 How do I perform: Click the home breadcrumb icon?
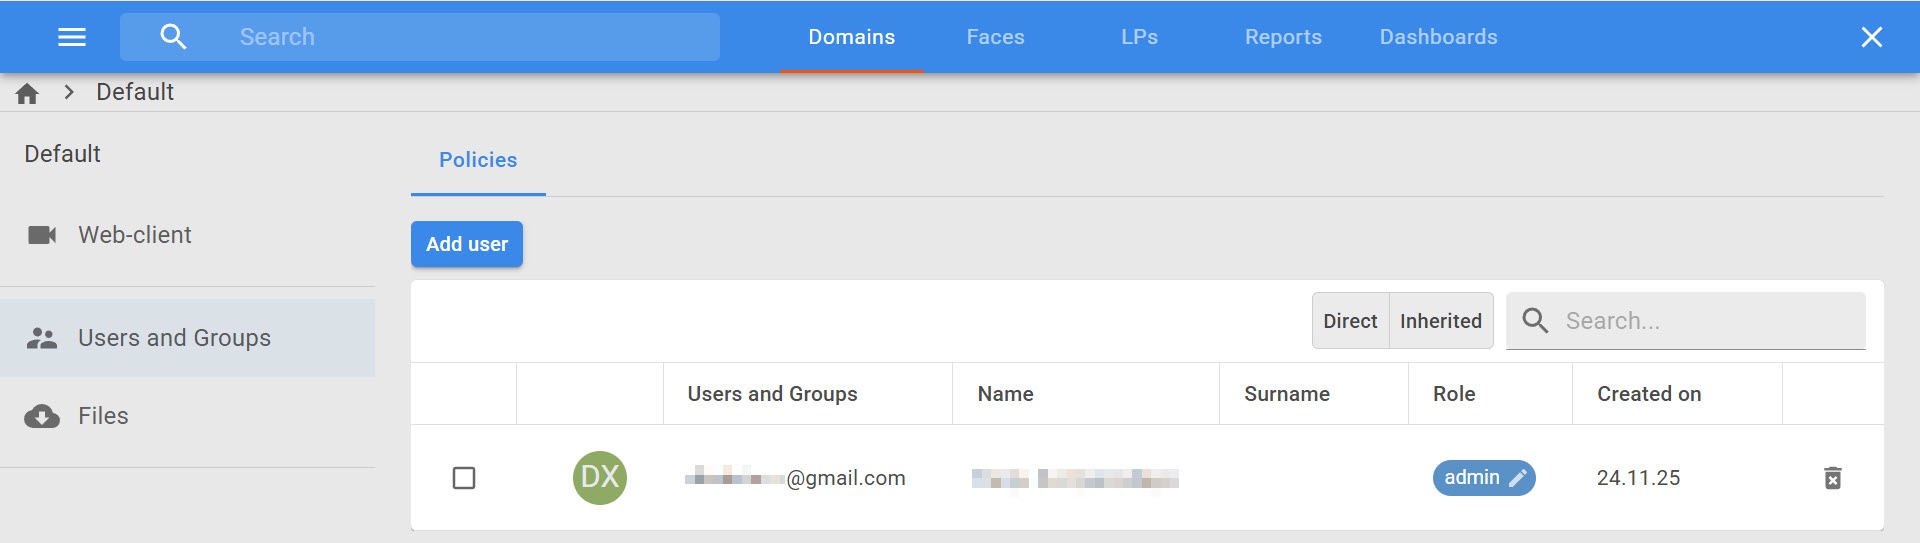point(27,93)
